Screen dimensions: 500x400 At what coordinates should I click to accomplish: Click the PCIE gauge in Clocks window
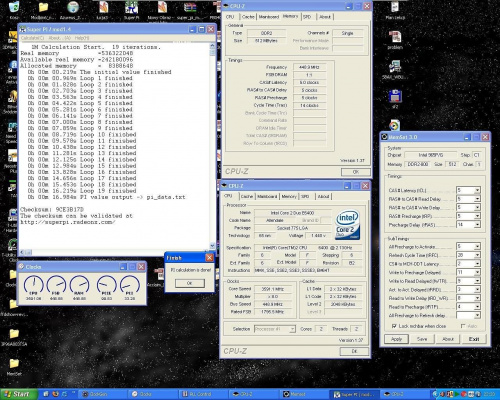click(106, 285)
